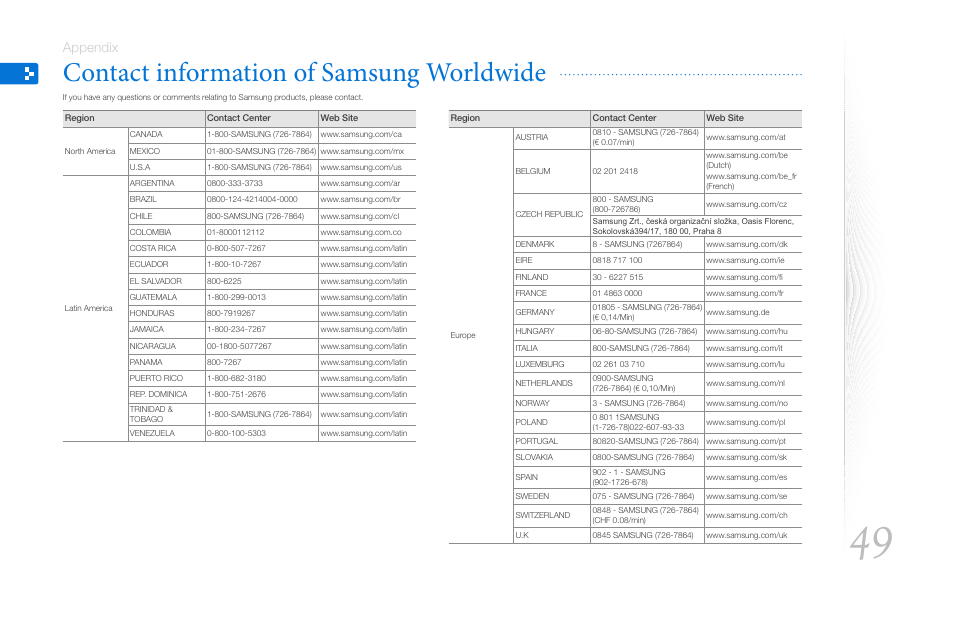954x630 pixels.
Task: Select the NICARAGUA phone number 00-1800-5077267
Action: pyautogui.click(x=239, y=346)
